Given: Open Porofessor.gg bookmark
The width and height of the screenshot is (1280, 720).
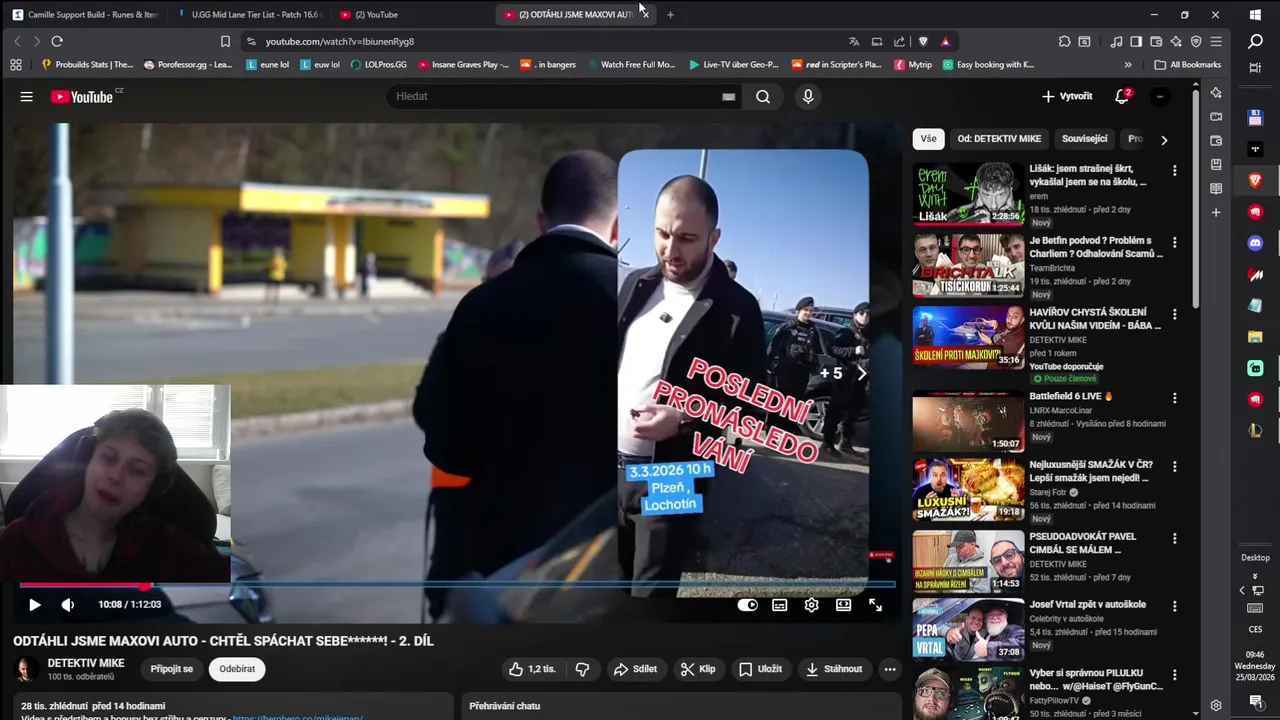Looking at the screenshot, I should [188, 65].
